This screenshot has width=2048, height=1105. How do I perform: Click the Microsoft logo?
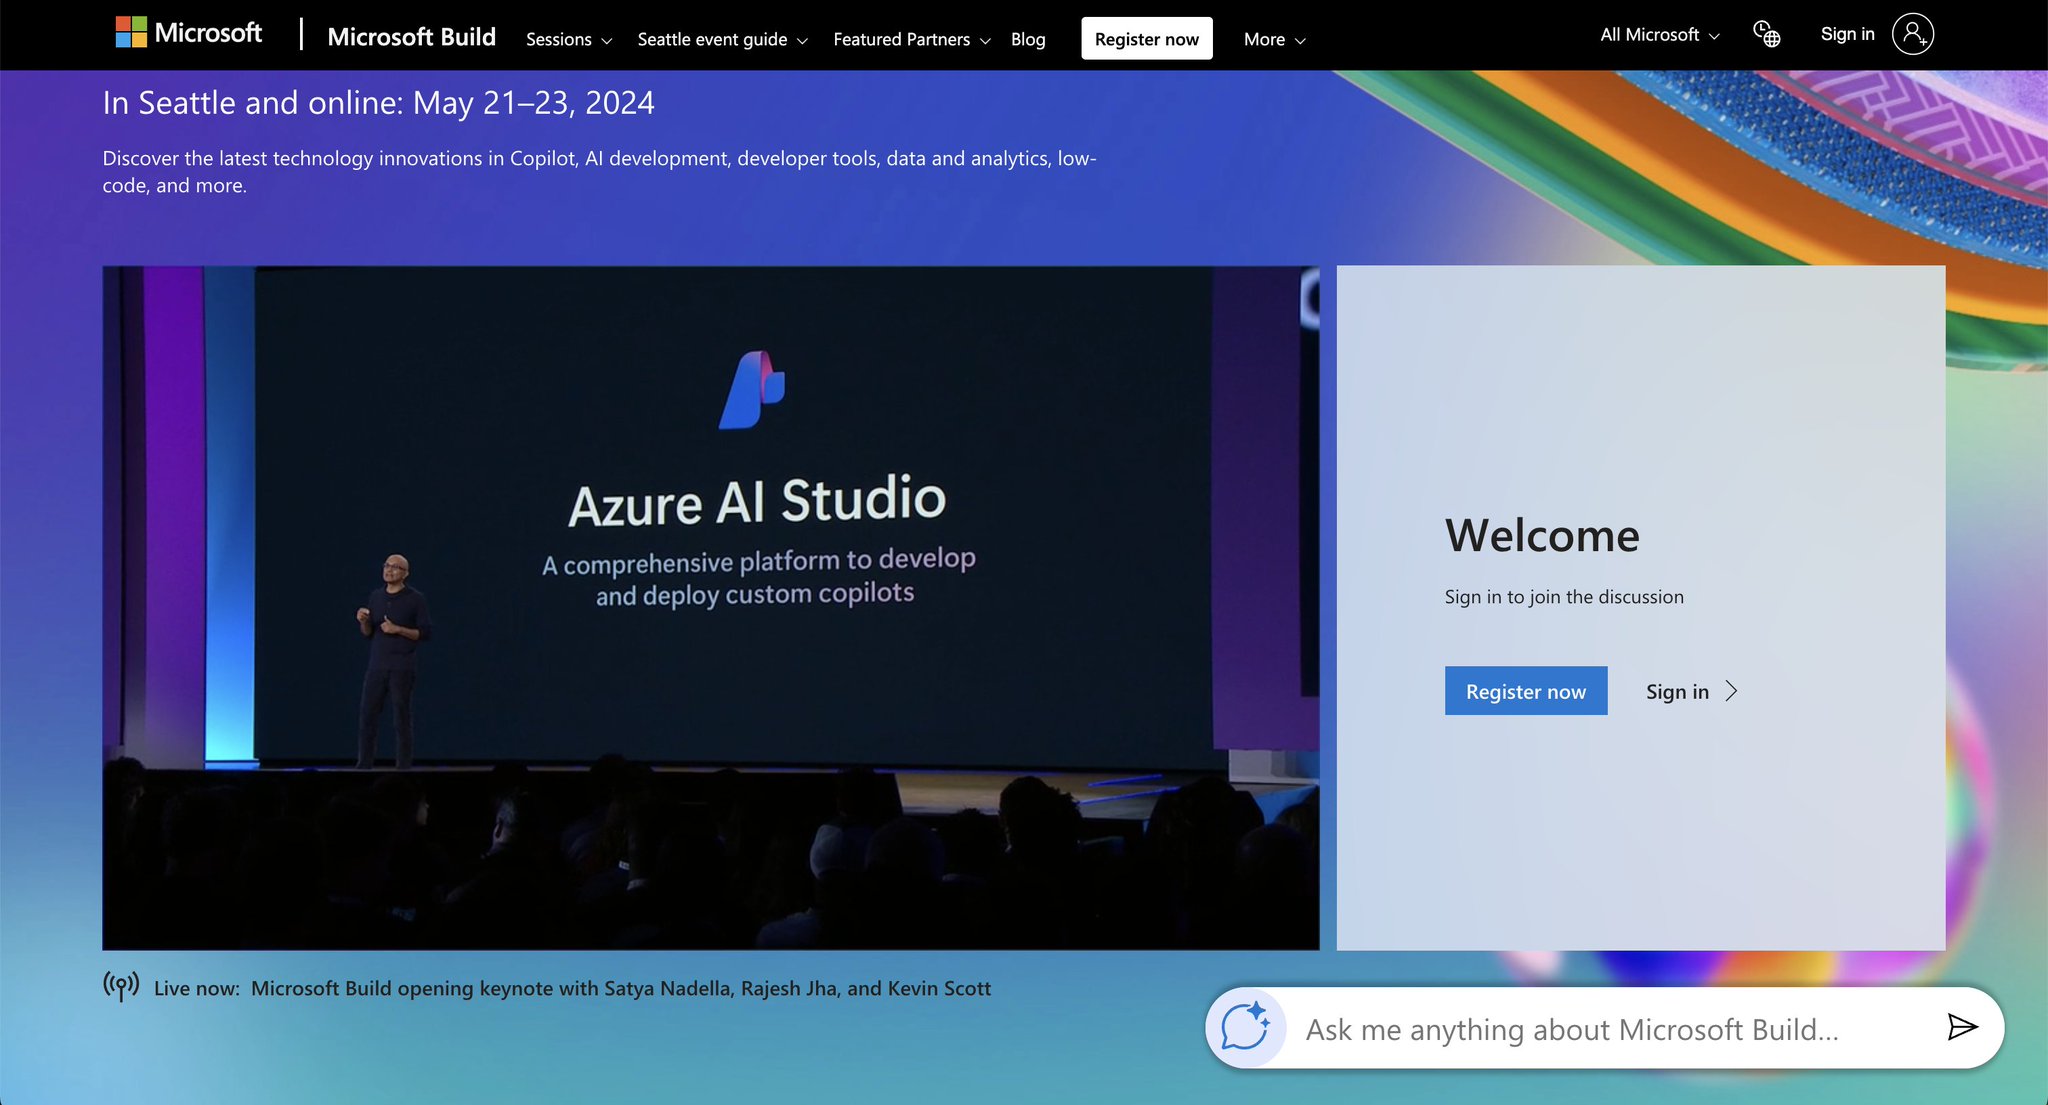[188, 33]
